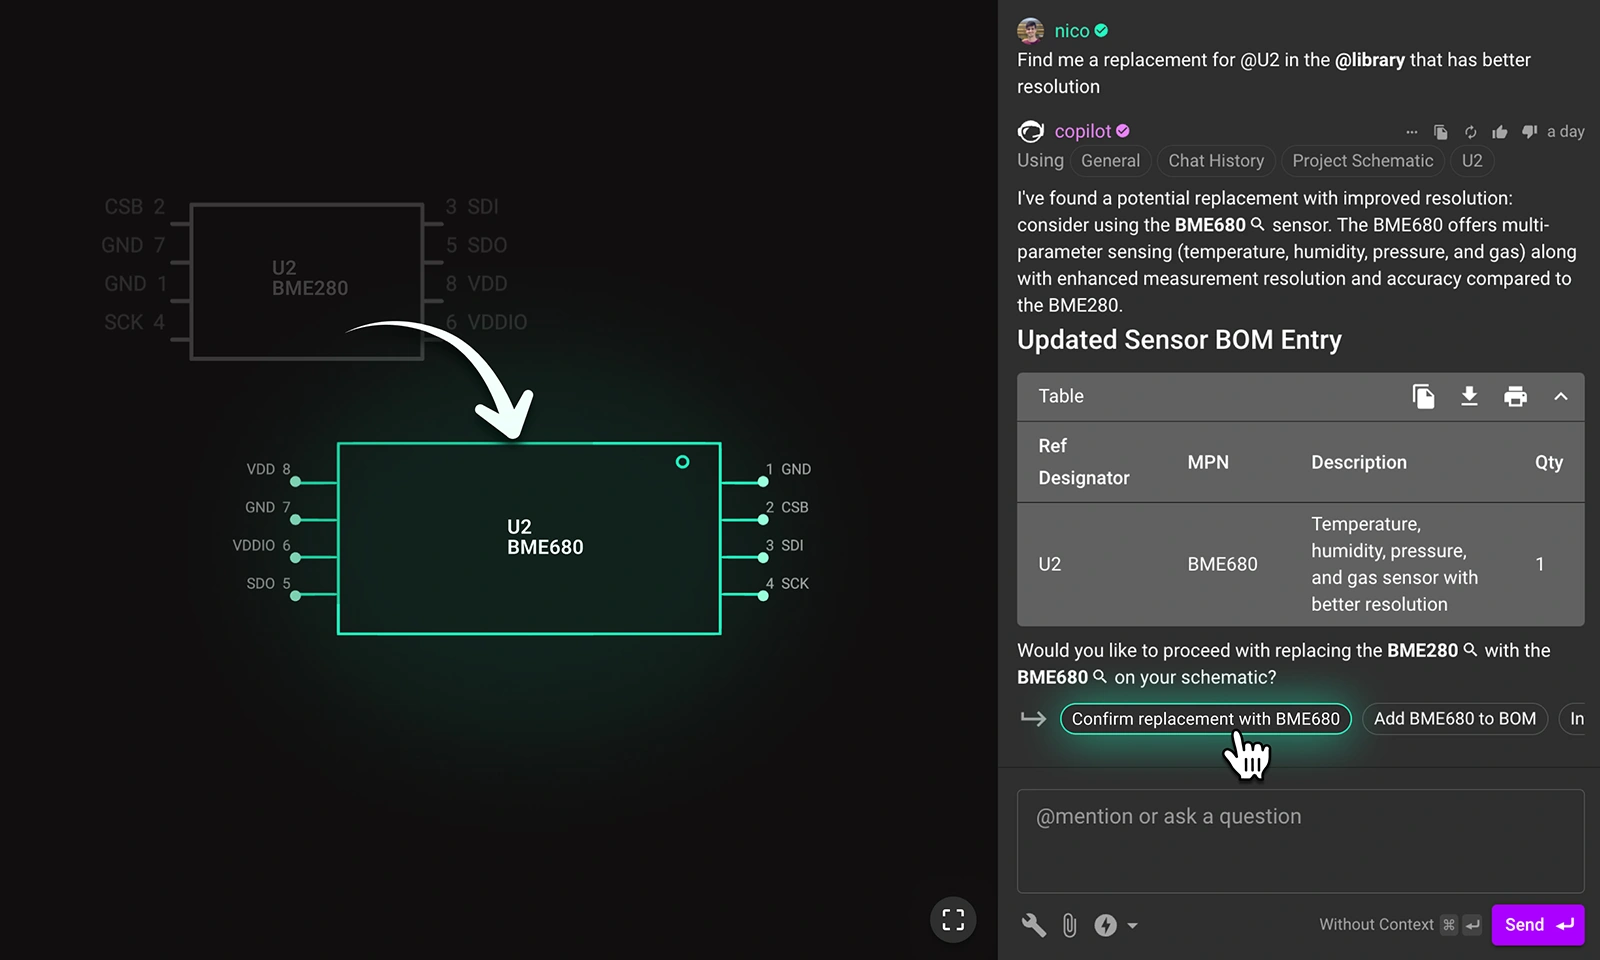This screenshot has height=960, width=1600.
Task: Copy the BOM table contents
Action: (1423, 396)
